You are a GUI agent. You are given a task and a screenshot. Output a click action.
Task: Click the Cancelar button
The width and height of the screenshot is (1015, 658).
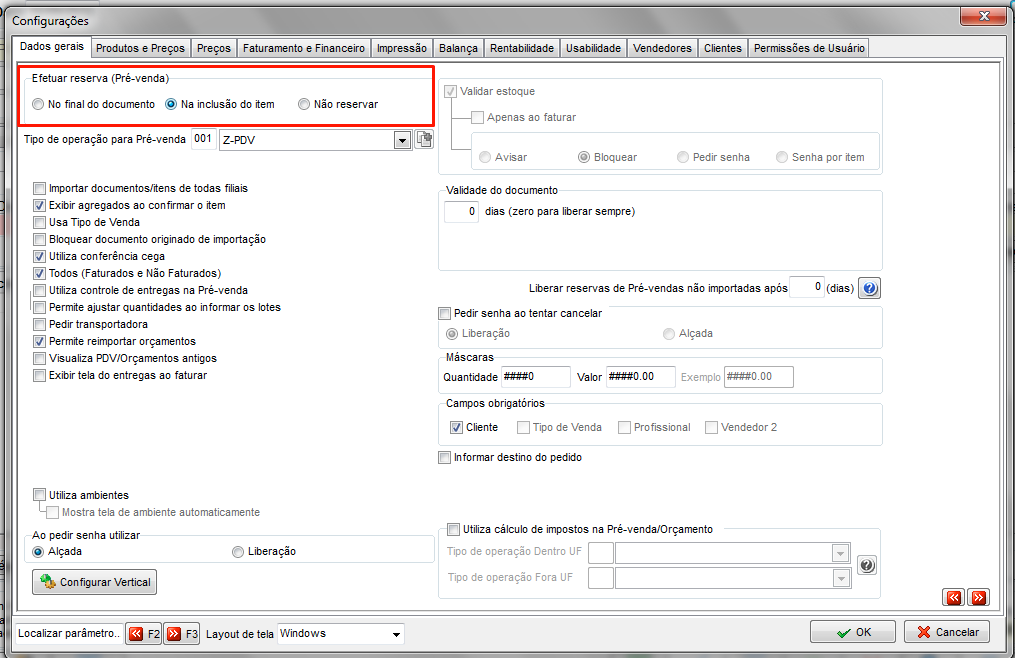click(947, 632)
